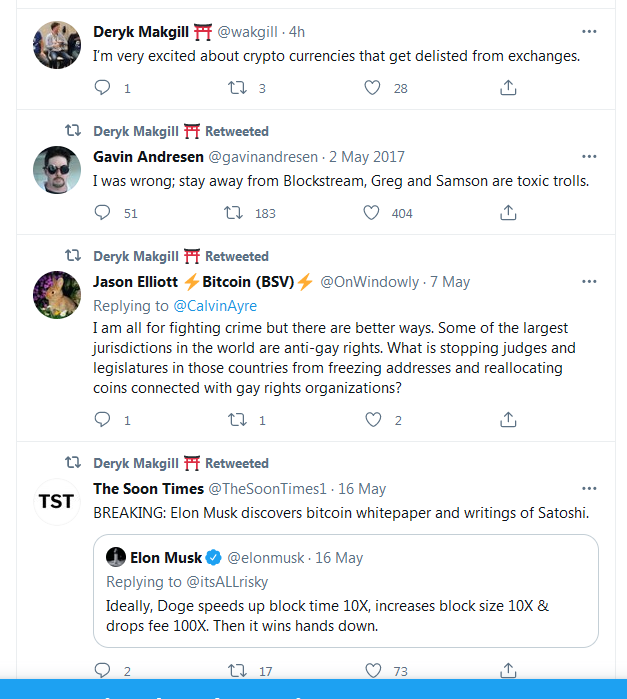This screenshot has width=627, height=699.
Task: Retweet Deryk Makgill's crypto delisting tweet
Action: tap(237, 87)
